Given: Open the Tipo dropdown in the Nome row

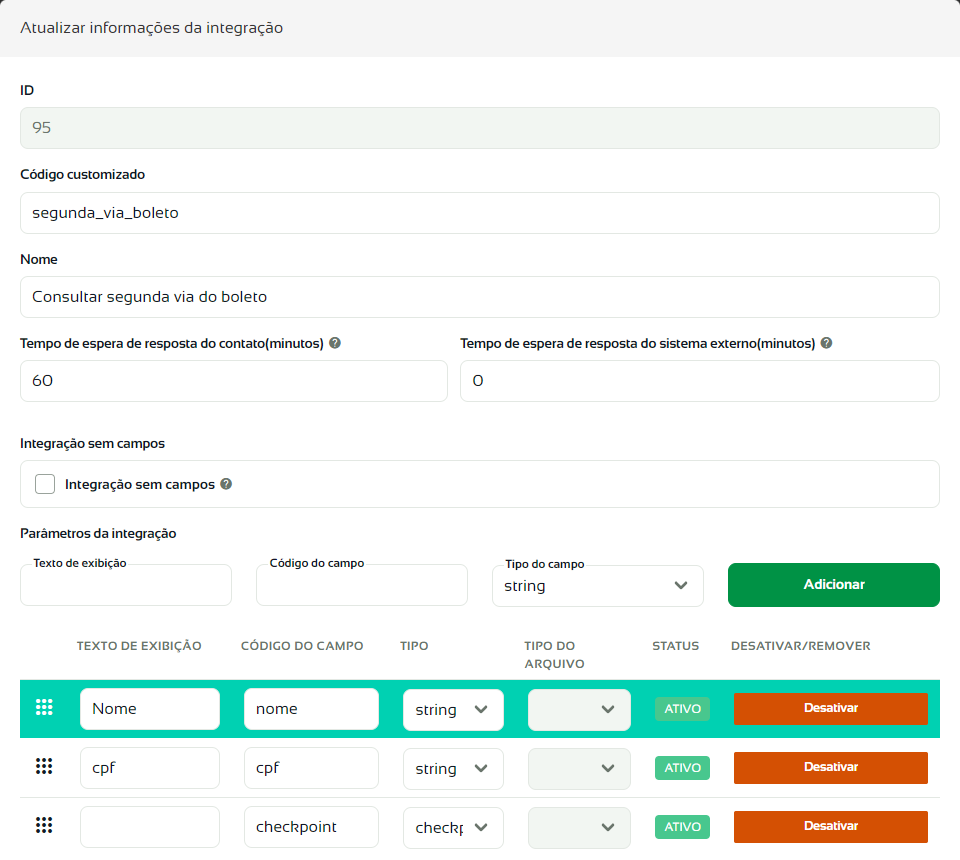Looking at the screenshot, I should click(x=453, y=709).
